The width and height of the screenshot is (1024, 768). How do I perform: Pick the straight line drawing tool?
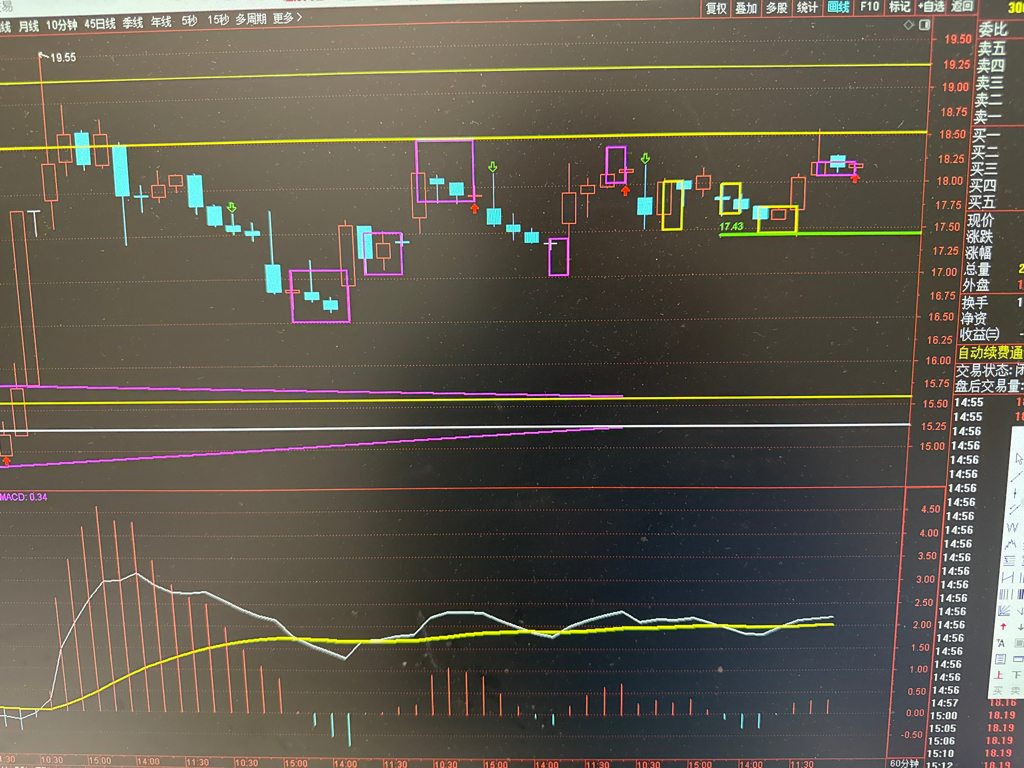[x=1016, y=476]
